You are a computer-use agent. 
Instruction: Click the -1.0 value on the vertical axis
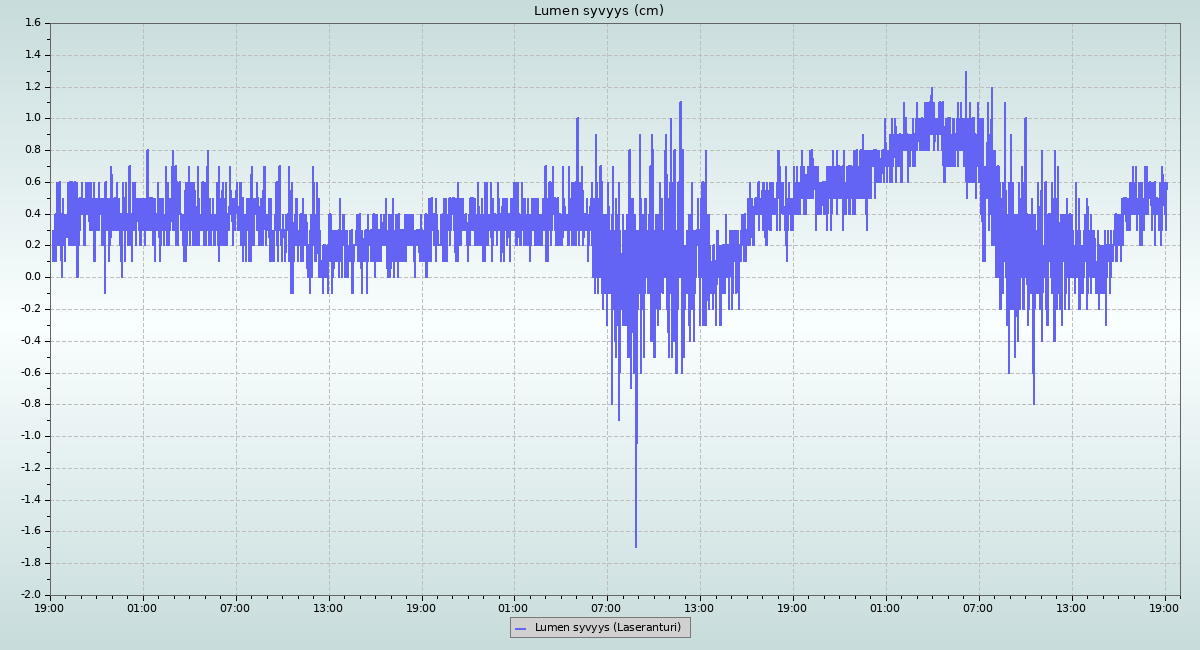pos(29,436)
